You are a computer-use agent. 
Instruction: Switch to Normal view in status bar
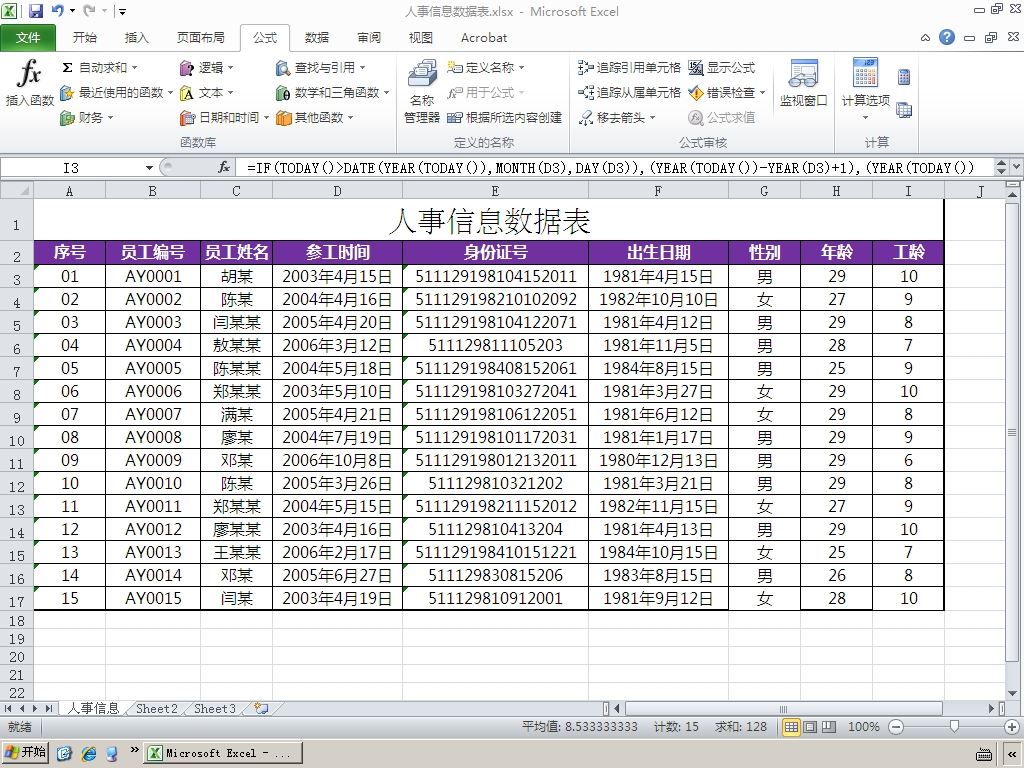[x=791, y=727]
